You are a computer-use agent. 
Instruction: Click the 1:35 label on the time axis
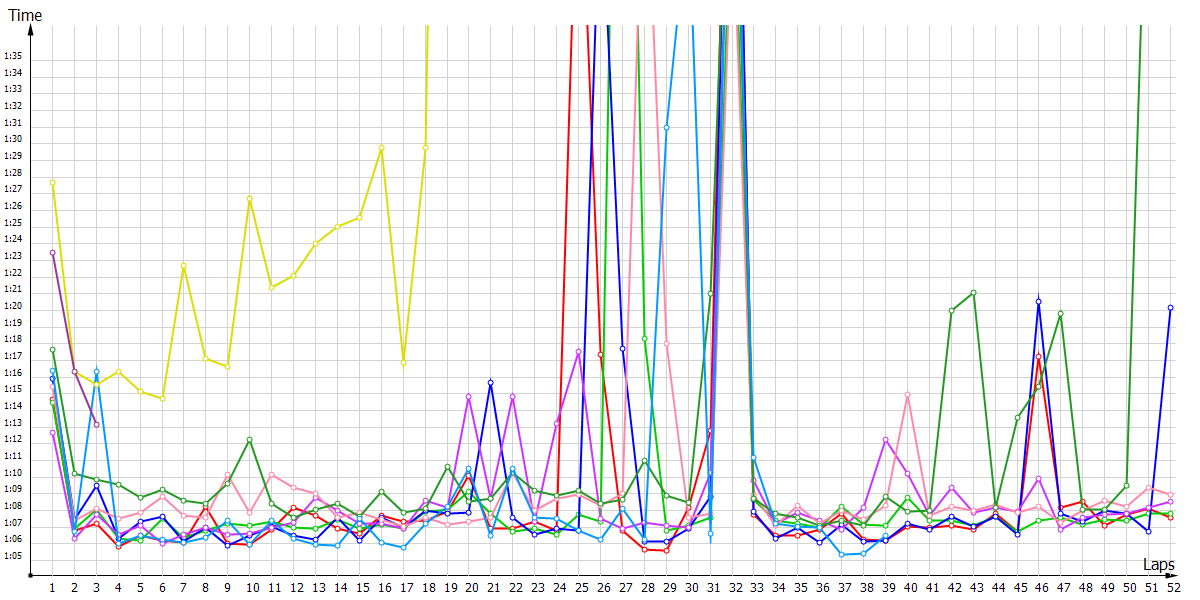[x=13, y=56]
